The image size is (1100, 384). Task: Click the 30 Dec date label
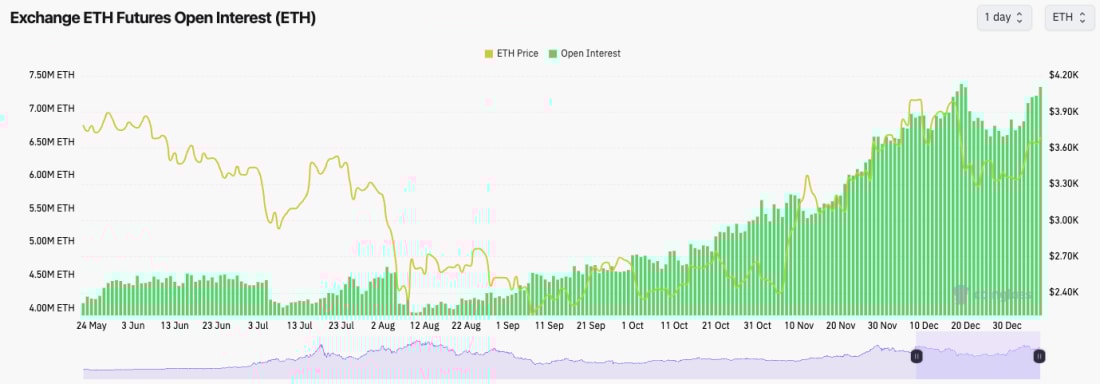[x=1007, y=326]
